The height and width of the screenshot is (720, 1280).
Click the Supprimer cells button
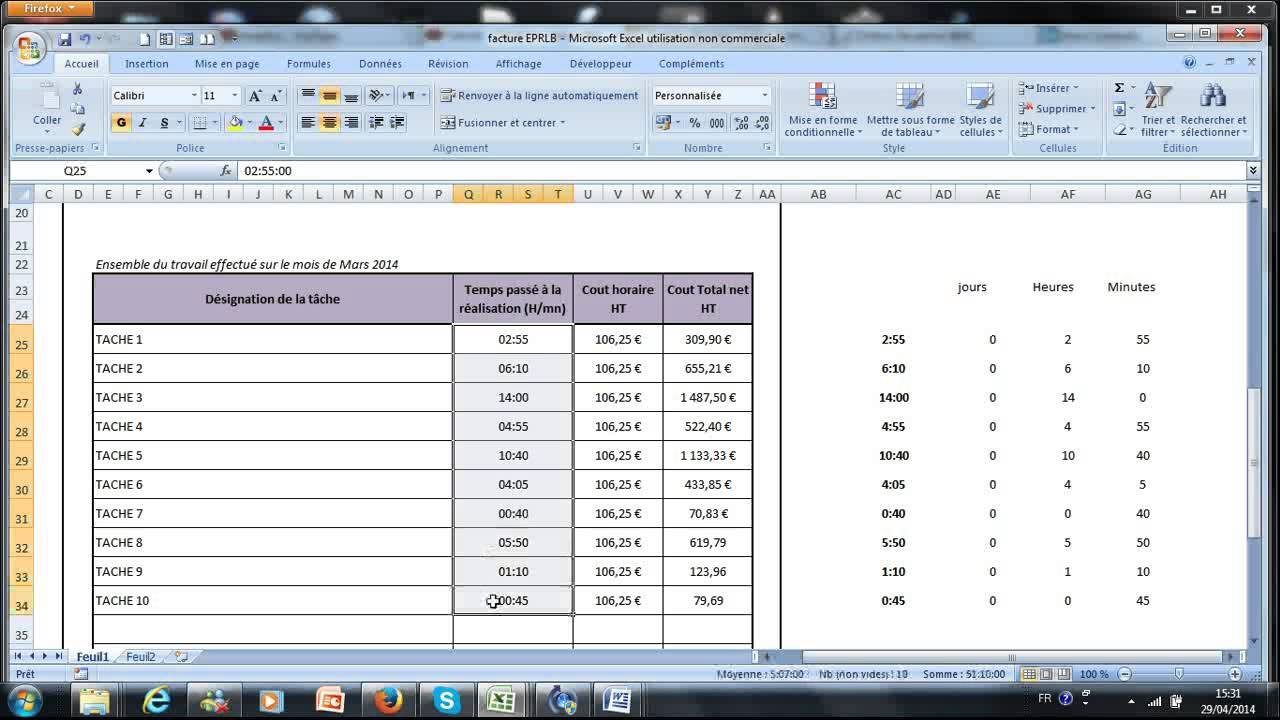[x=1056, y=109]
